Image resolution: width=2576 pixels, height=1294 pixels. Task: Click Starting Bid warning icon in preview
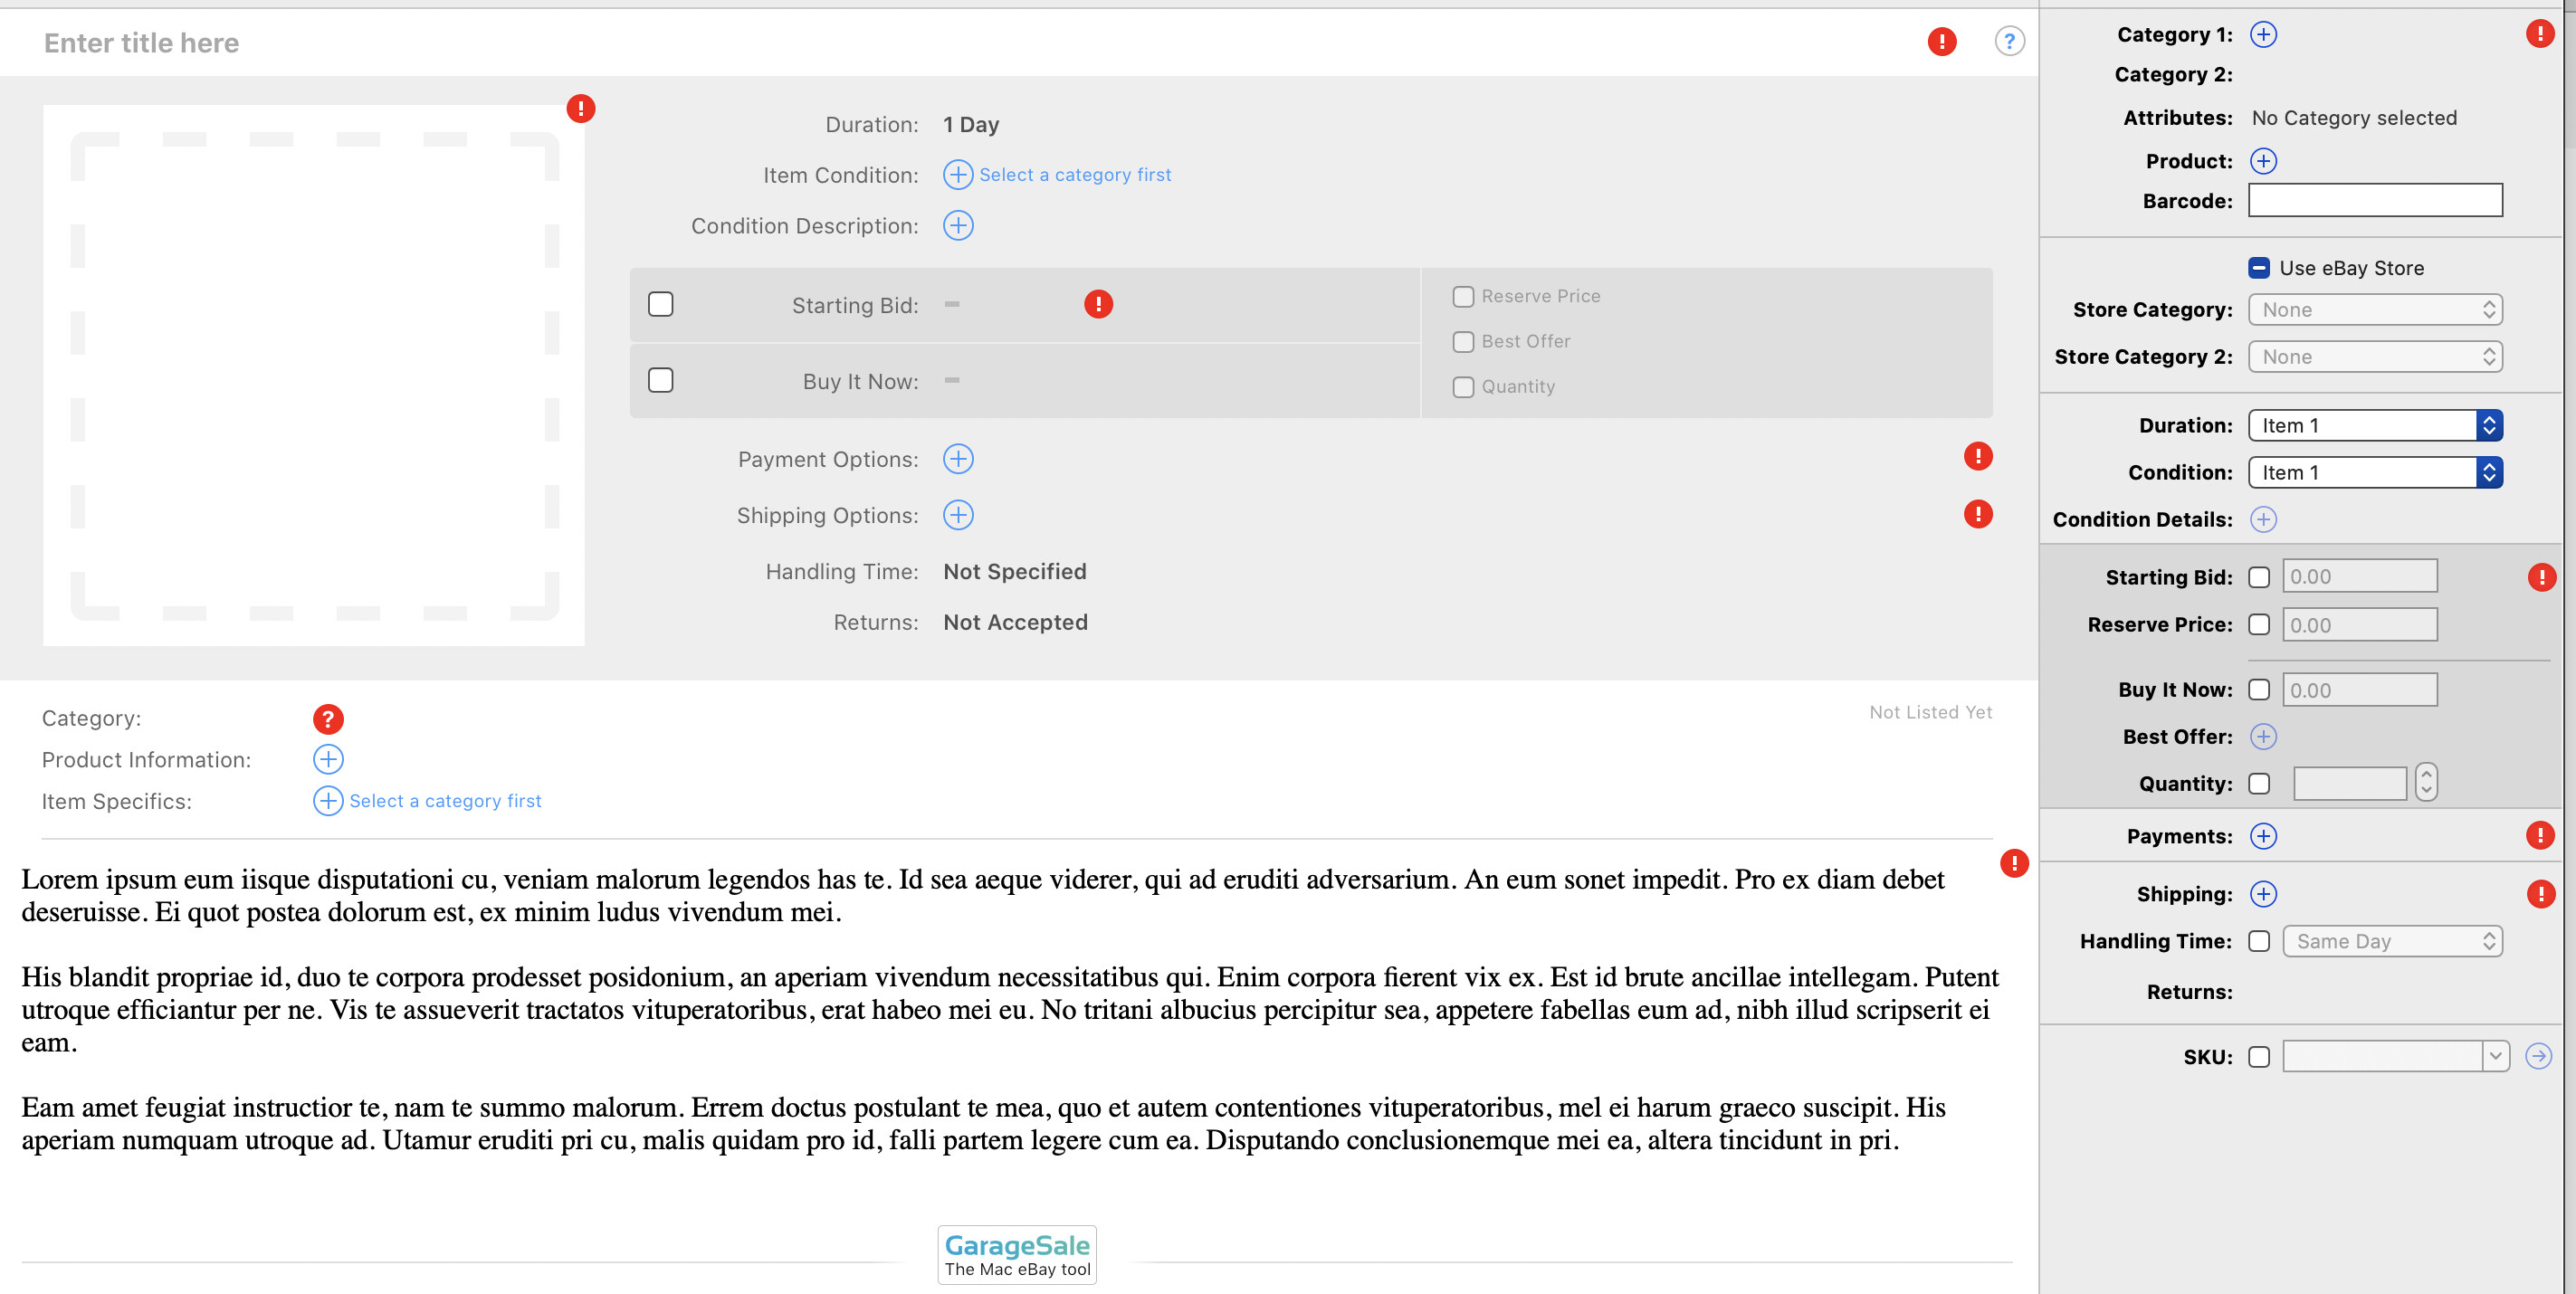point(1098,303)
